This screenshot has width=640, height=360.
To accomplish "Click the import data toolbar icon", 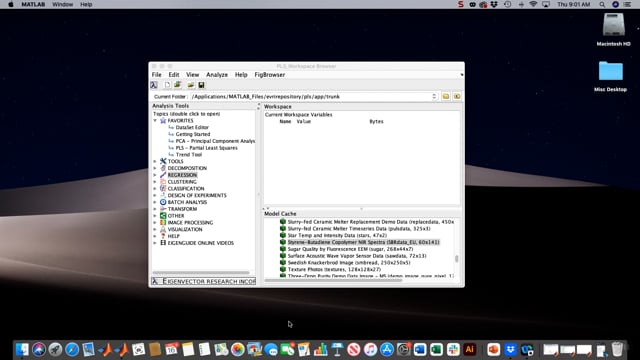I will coord(178,85).
